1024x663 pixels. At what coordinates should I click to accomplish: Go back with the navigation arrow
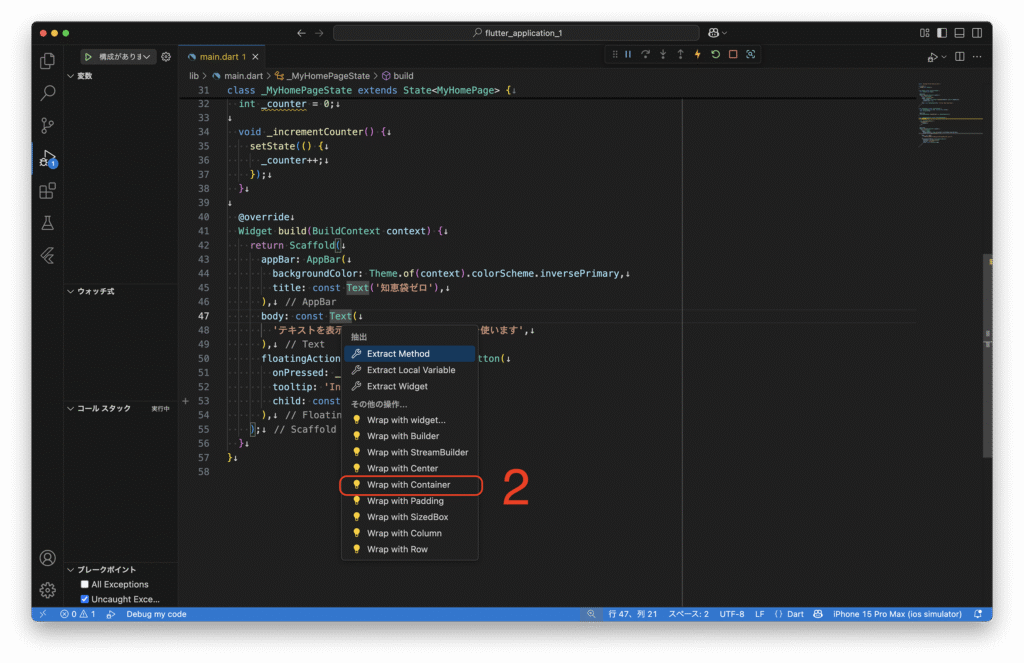301,33
